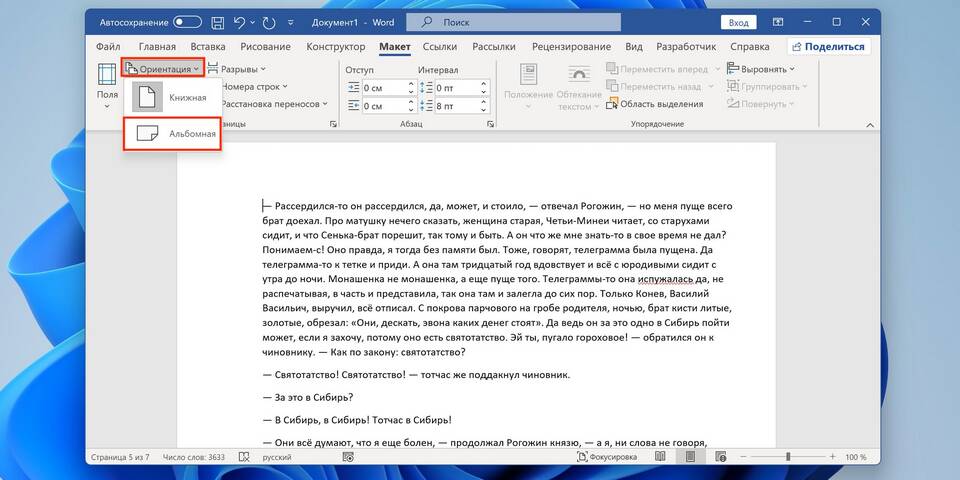This screenshot has width=960, height=480.
Task: Click the proofing spell-check icon
Action: tap(244, 457)
